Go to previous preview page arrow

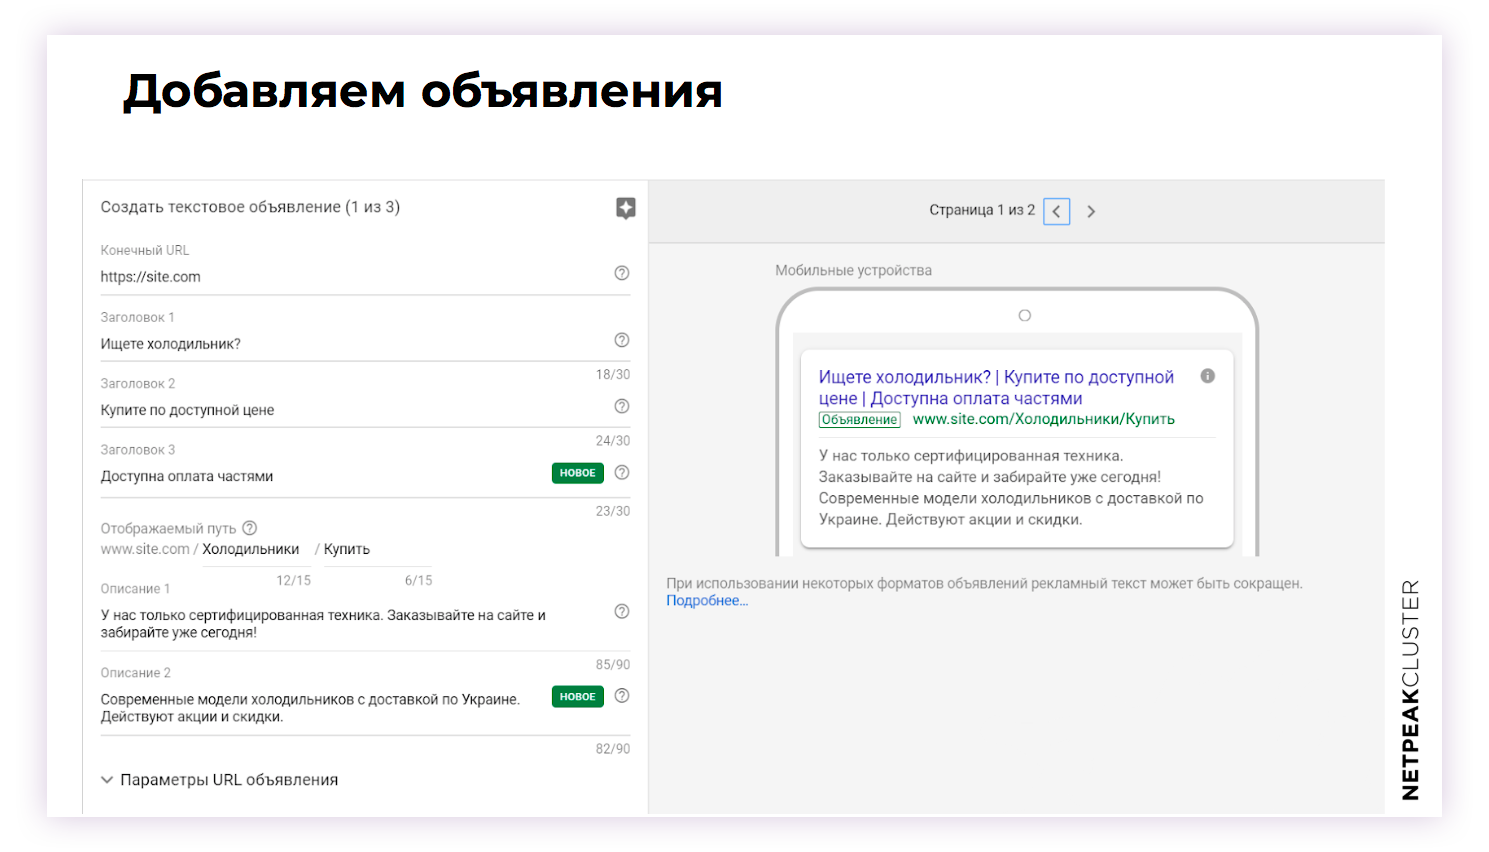pos(1056,211)
